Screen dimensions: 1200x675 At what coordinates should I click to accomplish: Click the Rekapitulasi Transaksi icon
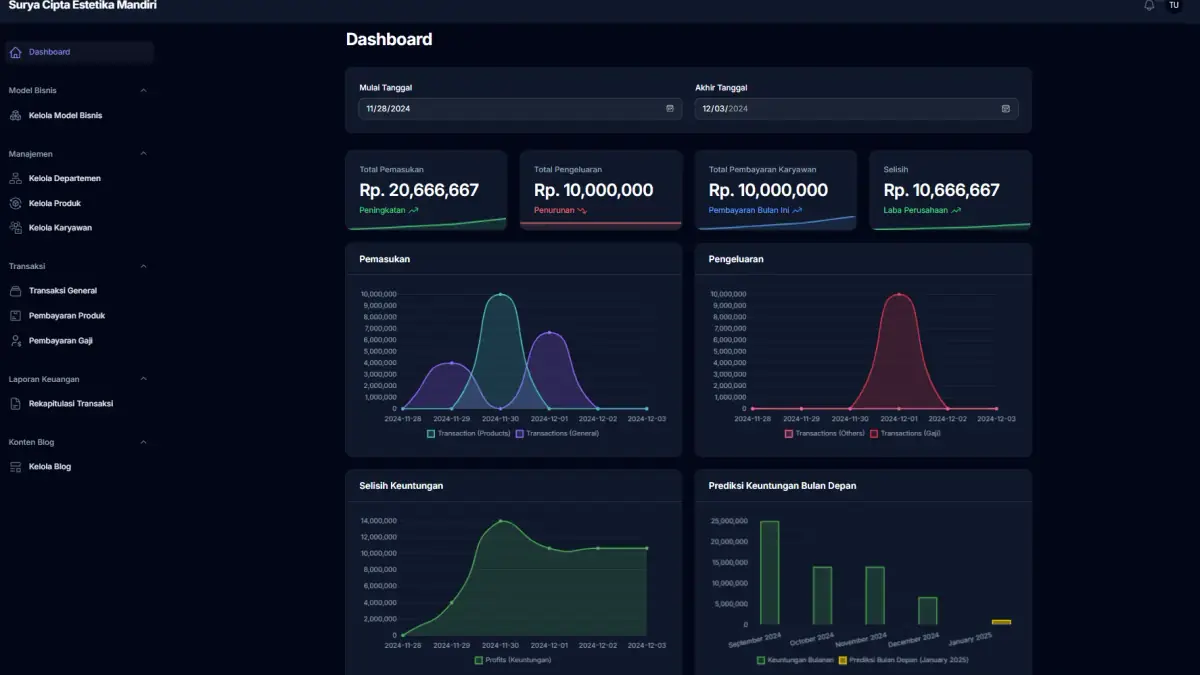point(15,404)
